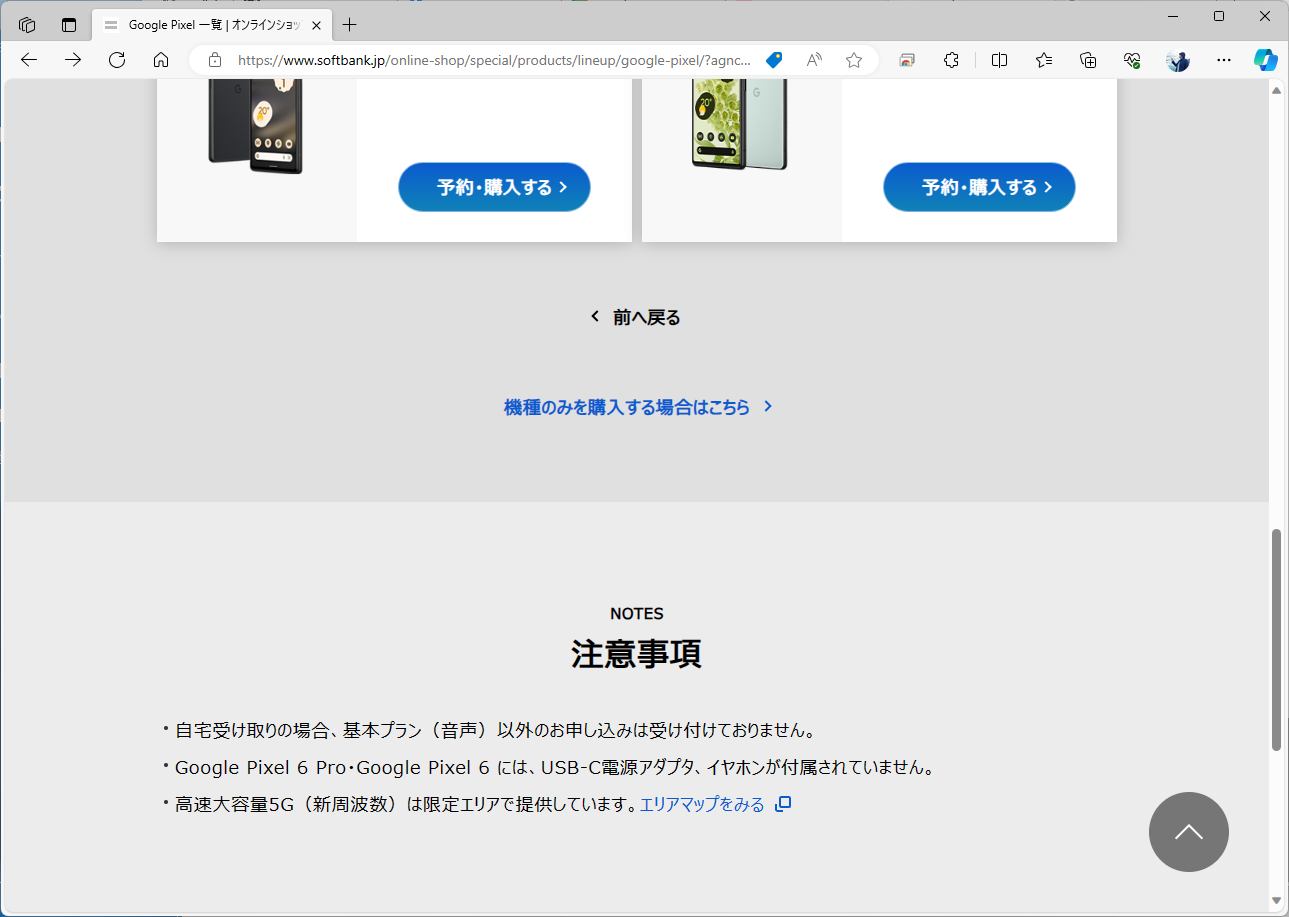This screenshot has height=917, width=1289.
Task: Open Collections in the toolbar
Action: coord(1088,60)
